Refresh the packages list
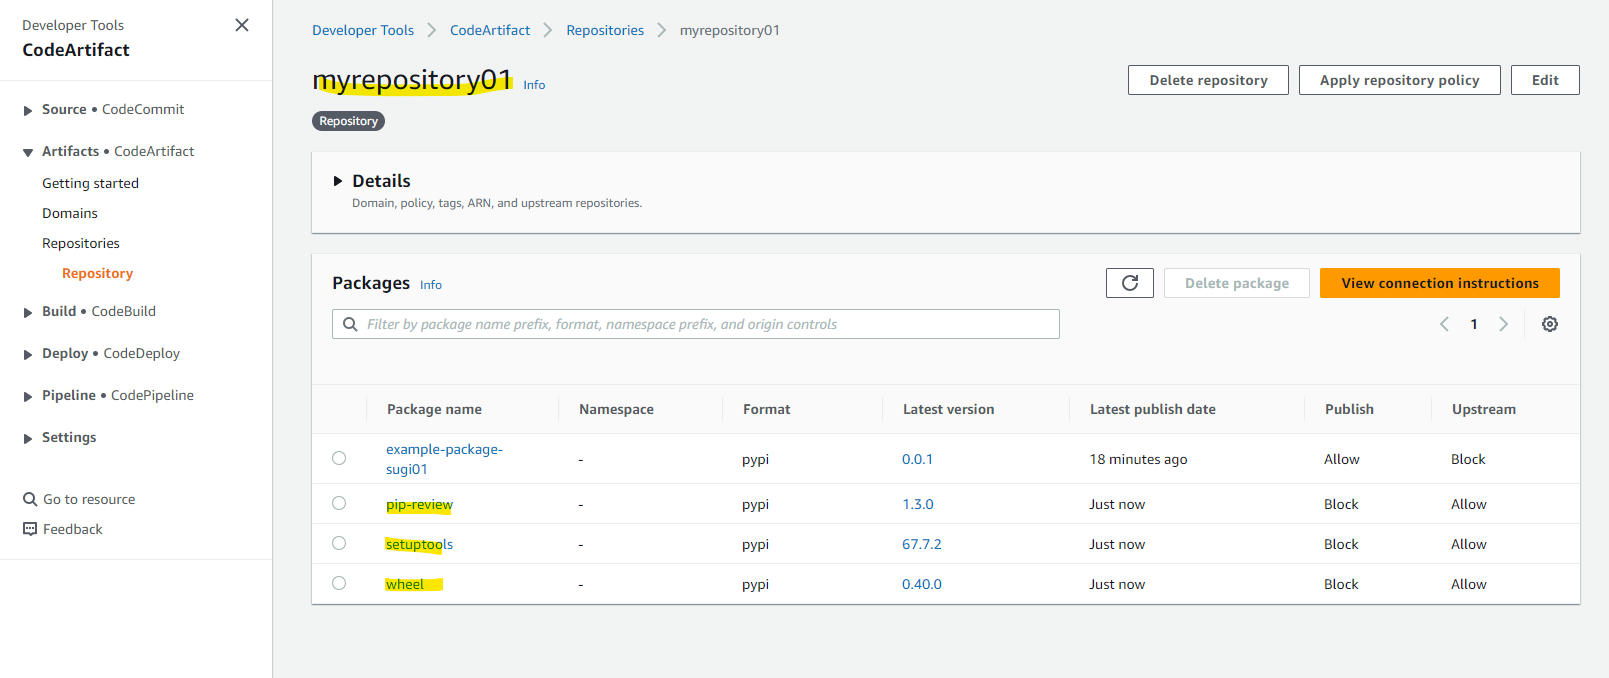This screenshot has height=678, width=1609. [1130, 283]
